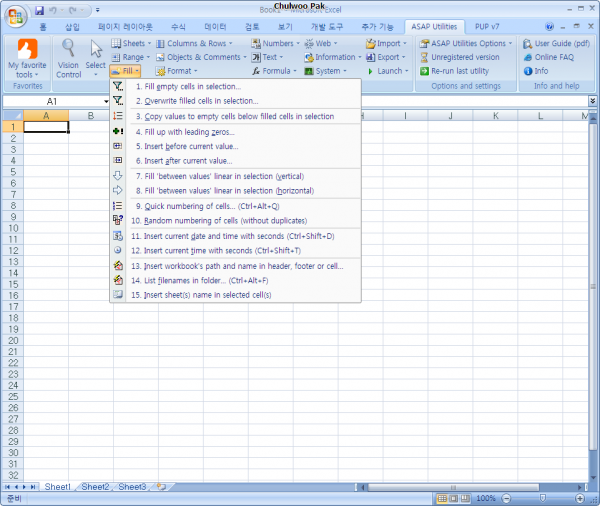Image resolution: width=600 pixels, height=506 pixels.
Task: Click the Info icon in Info and help
Action: coord(528,71)
